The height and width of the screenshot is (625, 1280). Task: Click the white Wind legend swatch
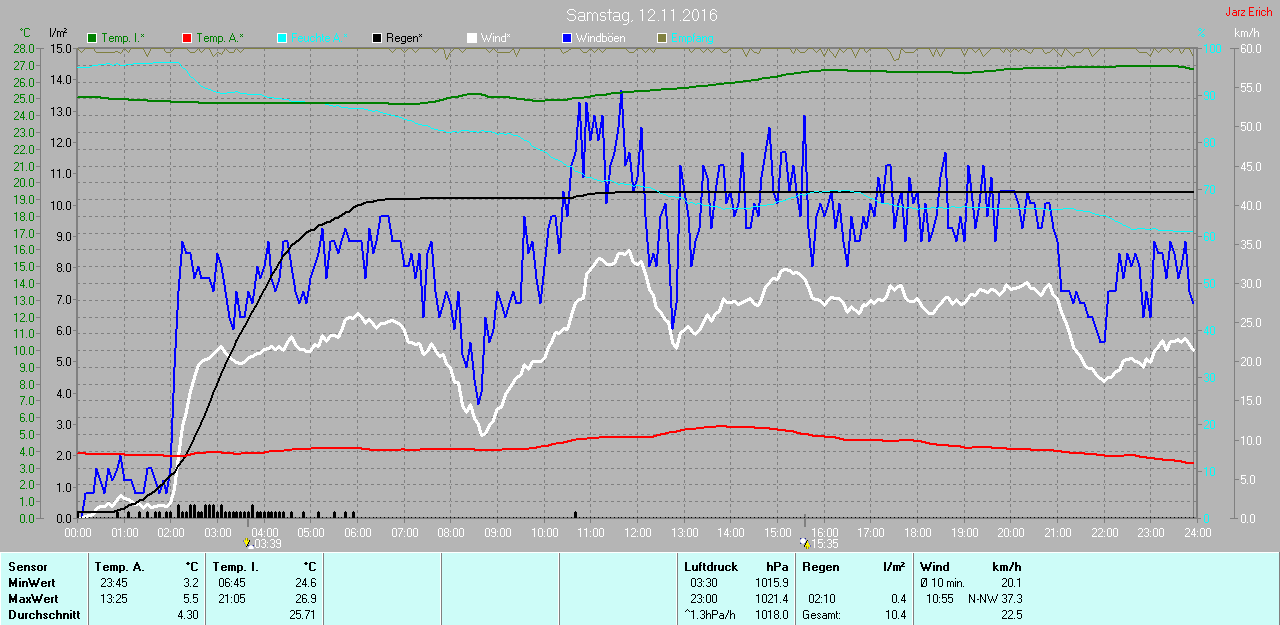[471, 38]
